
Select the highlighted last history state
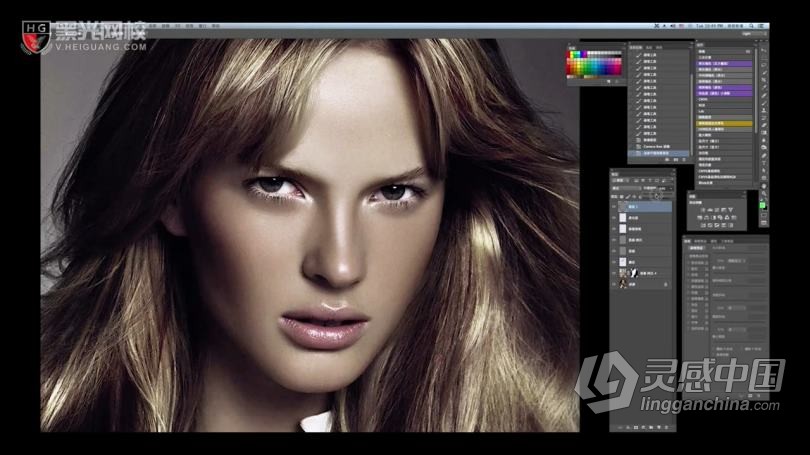pyautogui.click(x=659, y=153)
